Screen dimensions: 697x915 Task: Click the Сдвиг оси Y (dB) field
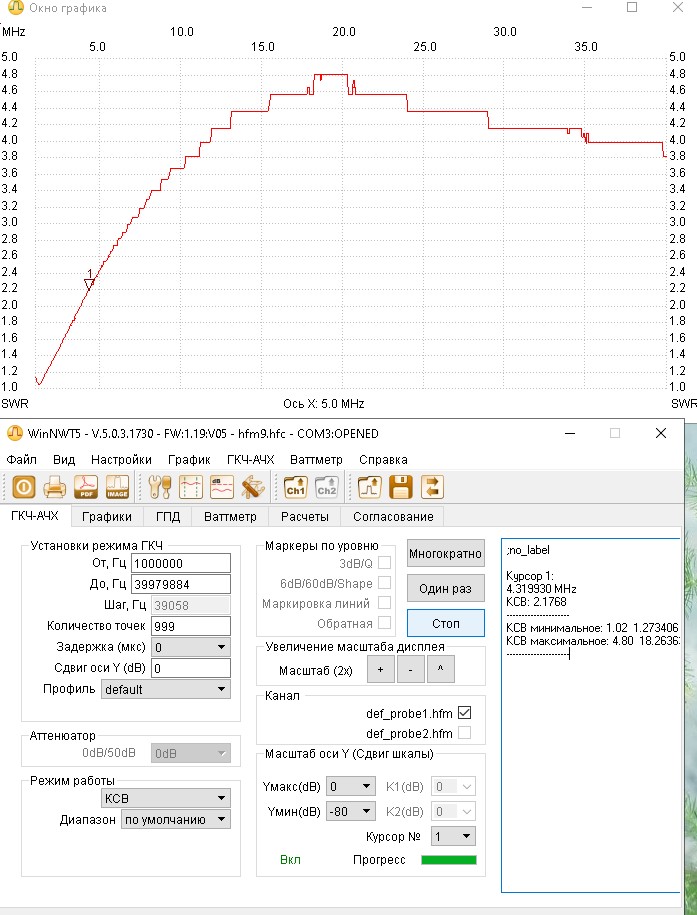point(191,668)
